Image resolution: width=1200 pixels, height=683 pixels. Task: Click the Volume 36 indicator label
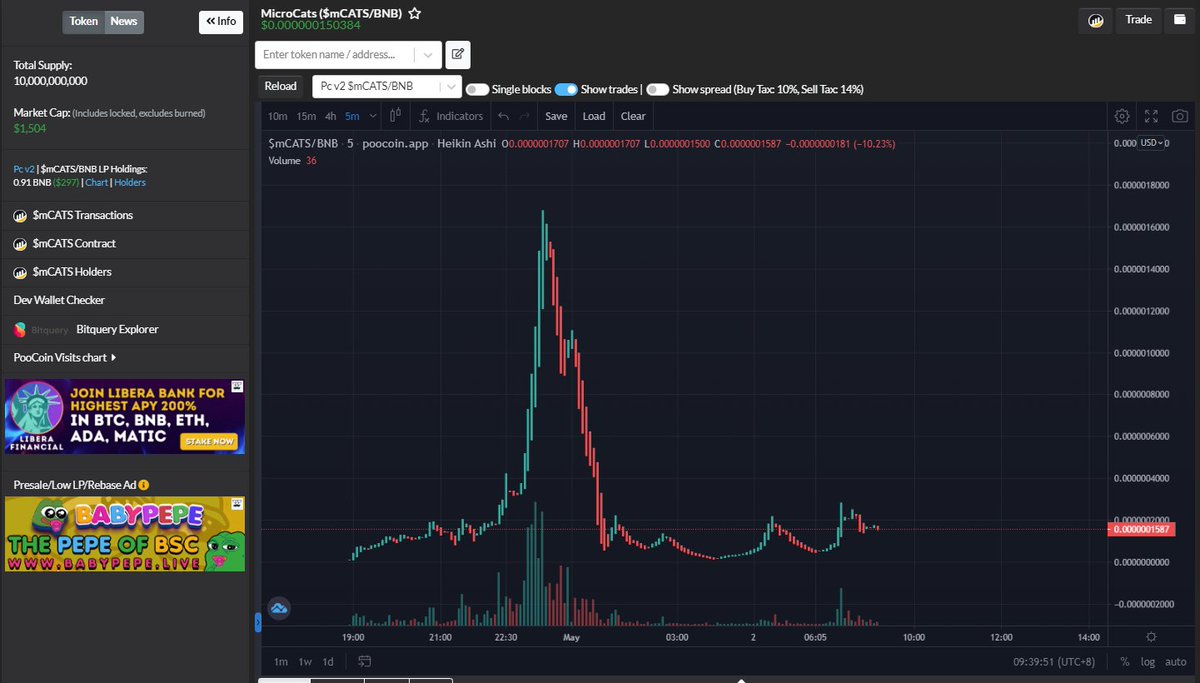(293, 160)
